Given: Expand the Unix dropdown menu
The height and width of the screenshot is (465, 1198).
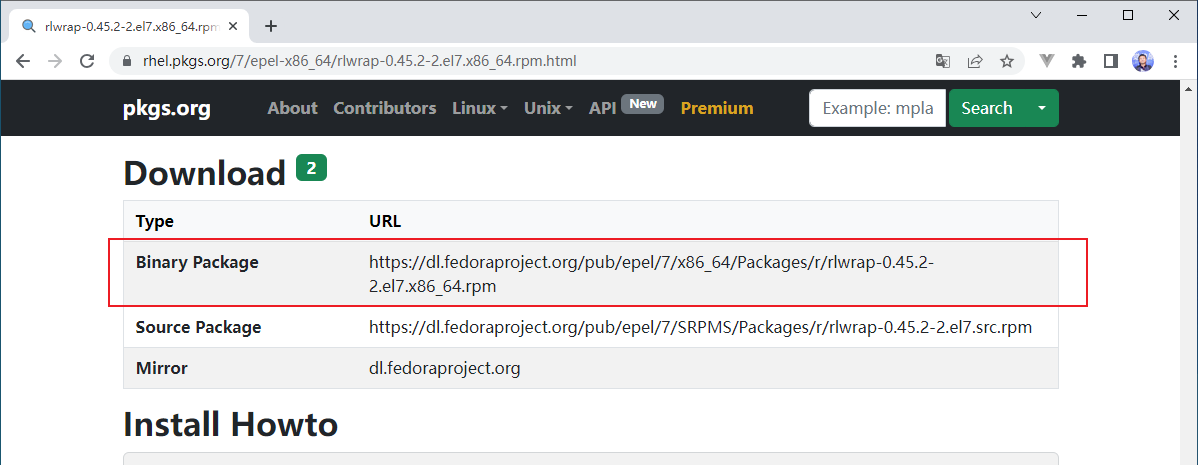Looking at the screenshot, I should tap(548, 108).
